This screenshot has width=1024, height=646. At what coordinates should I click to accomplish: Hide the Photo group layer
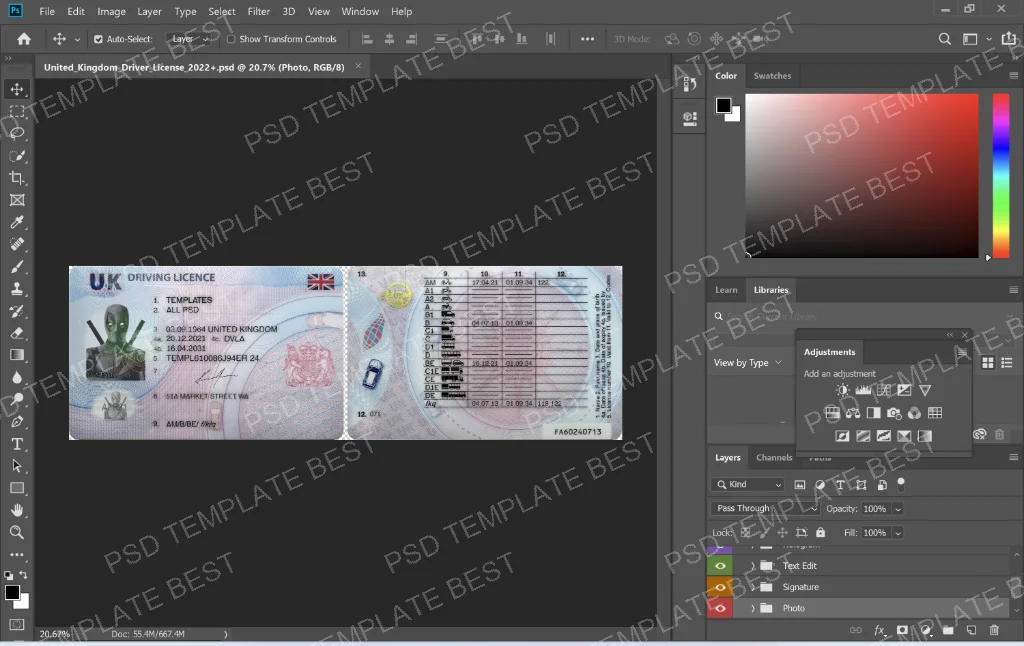720,608
